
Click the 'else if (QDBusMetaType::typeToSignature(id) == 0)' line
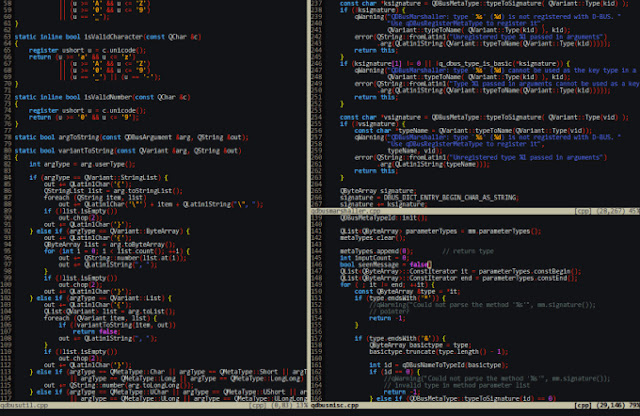tap(461, 398)
